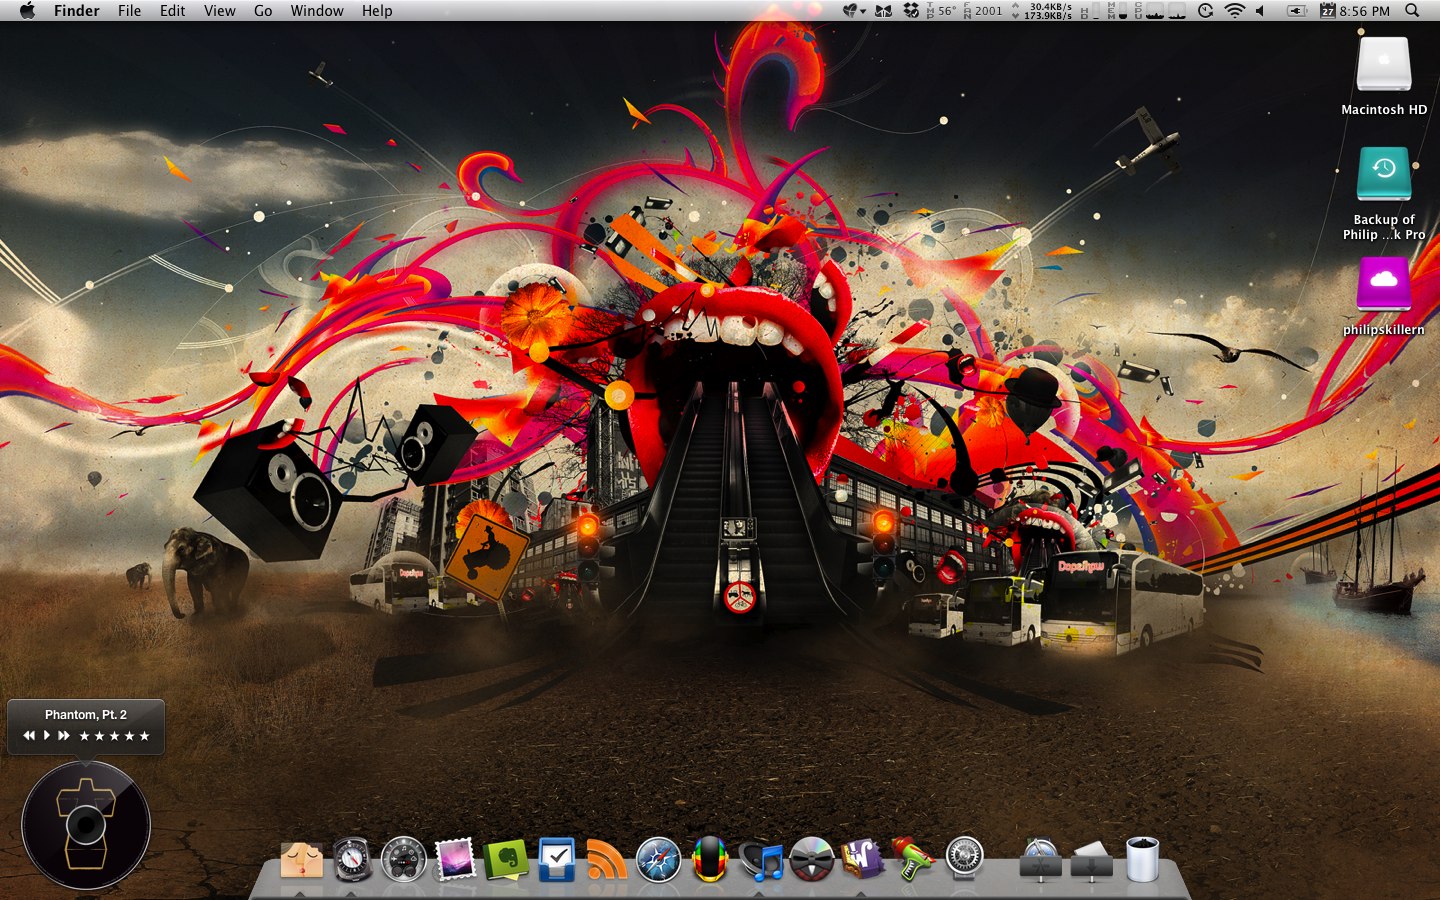Open the Finder menu
The width and height of the screenshot is (1440, 900).
point(76,11)
